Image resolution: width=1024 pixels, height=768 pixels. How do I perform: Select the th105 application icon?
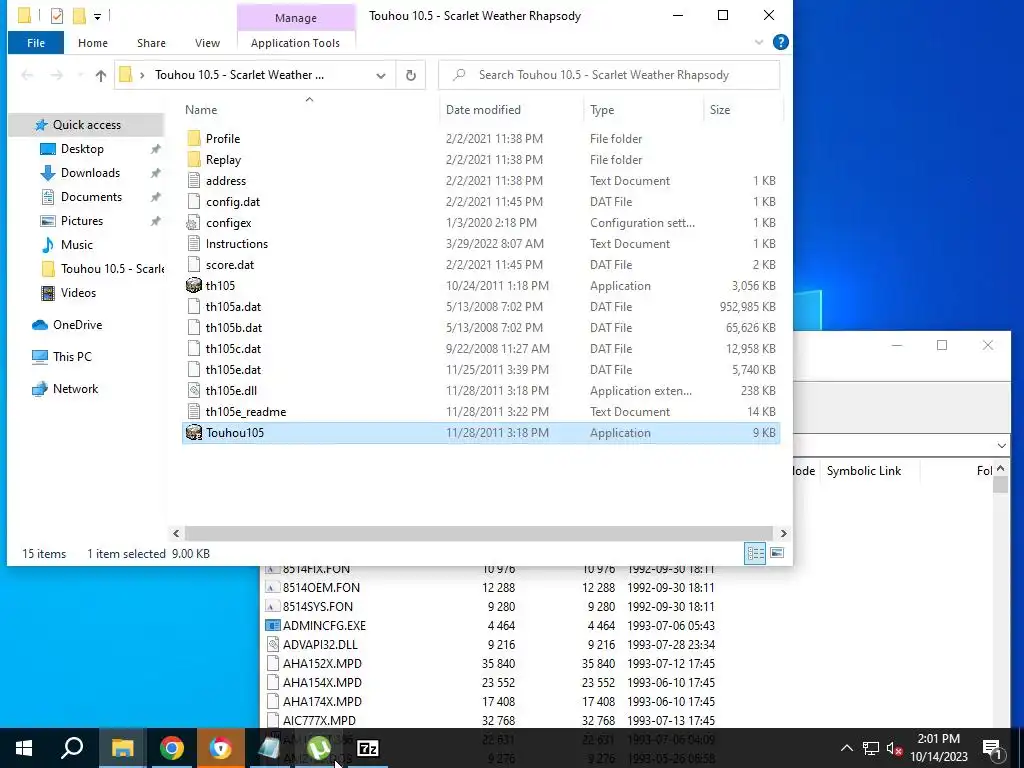pyautogui.click(x=193, y=285)
